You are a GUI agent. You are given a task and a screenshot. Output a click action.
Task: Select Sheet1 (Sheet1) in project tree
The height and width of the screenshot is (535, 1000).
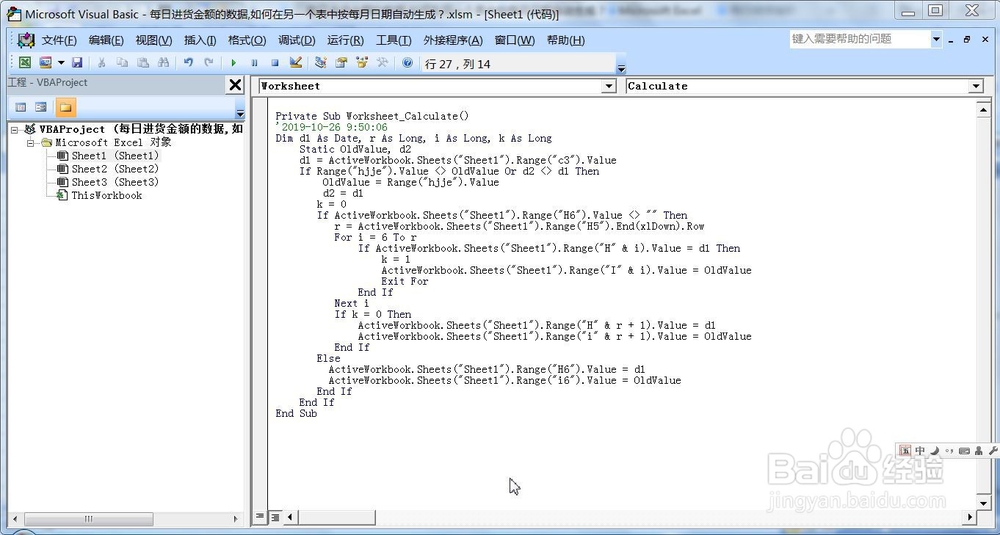(x=115, y=156)
